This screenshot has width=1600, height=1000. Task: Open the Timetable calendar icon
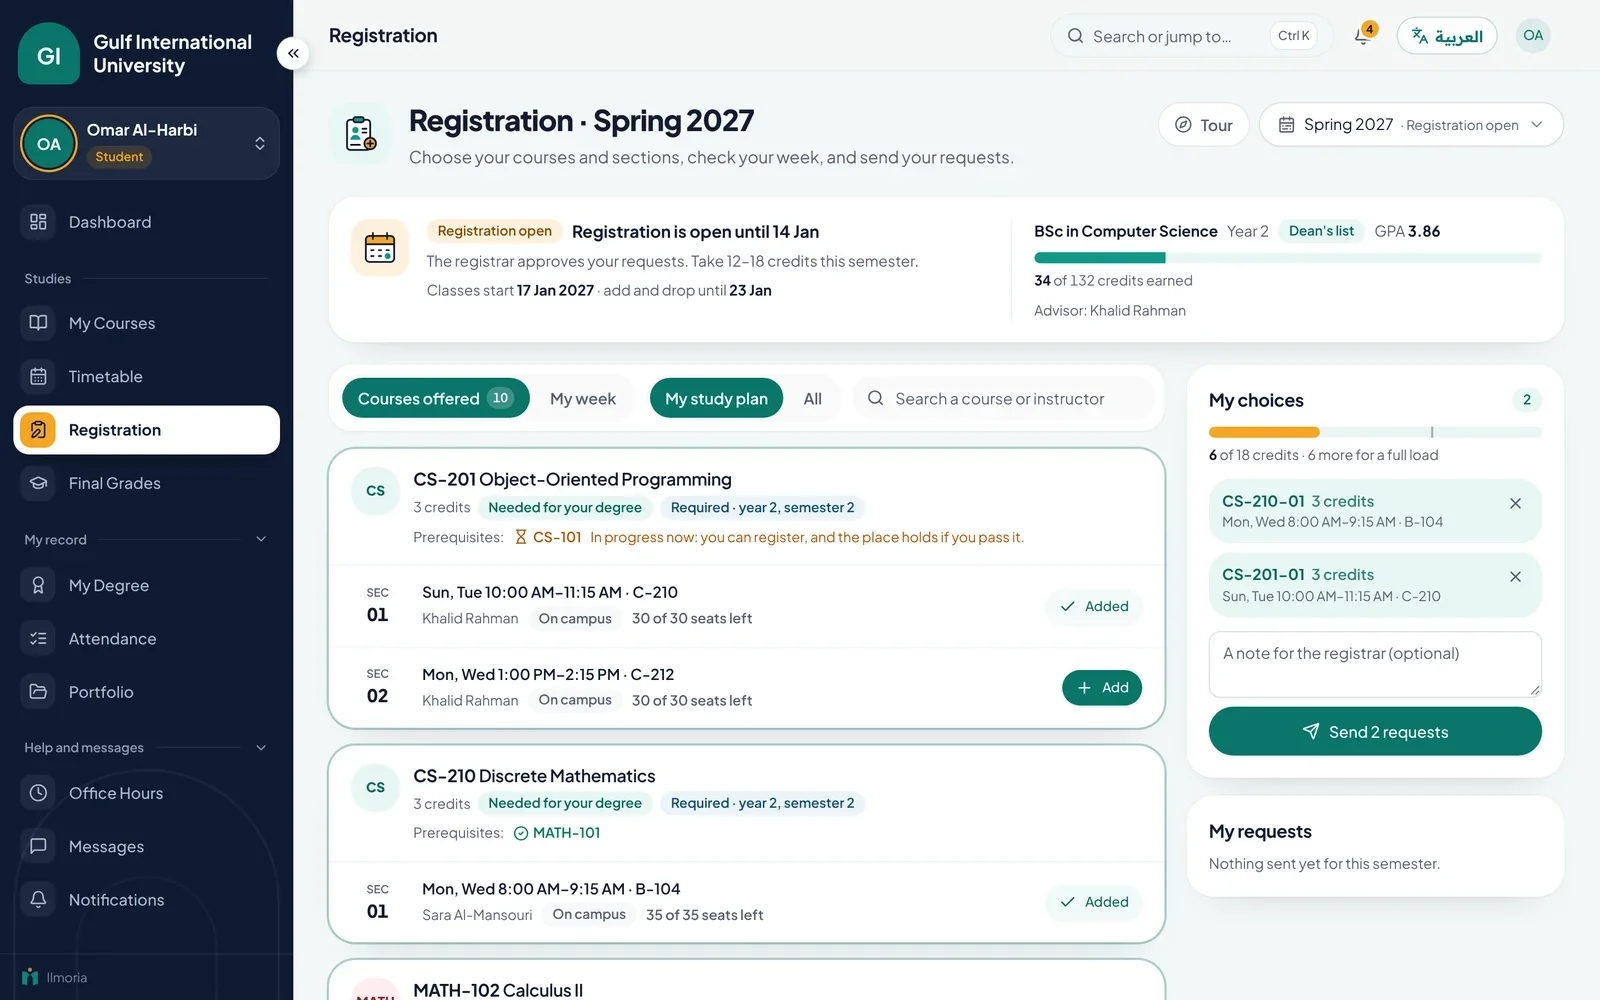pyautogui.click(x=38, y=376)
